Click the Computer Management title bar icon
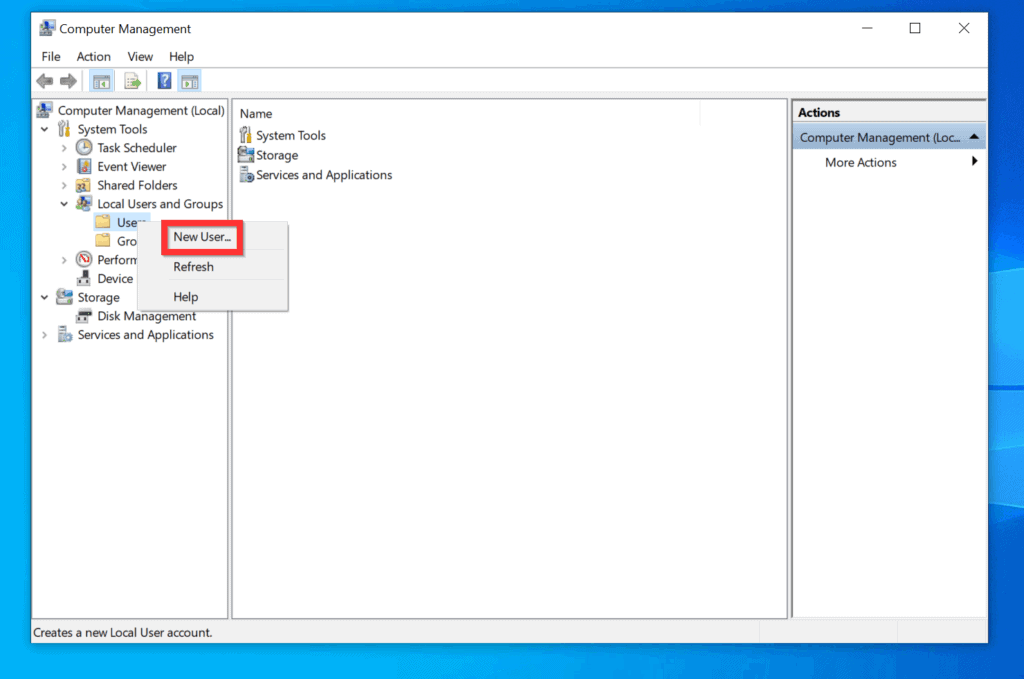The image size is (1024, 679). (x=47, y=28)
